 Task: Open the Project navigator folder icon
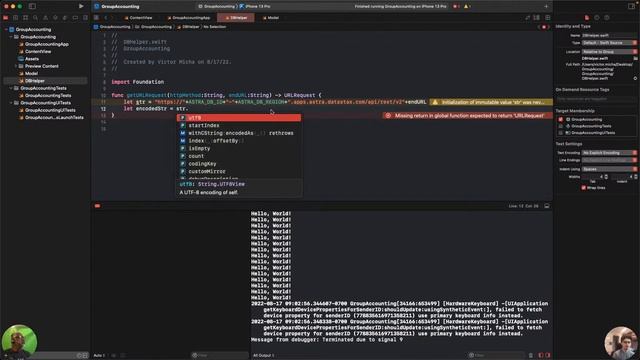point(6,18)
